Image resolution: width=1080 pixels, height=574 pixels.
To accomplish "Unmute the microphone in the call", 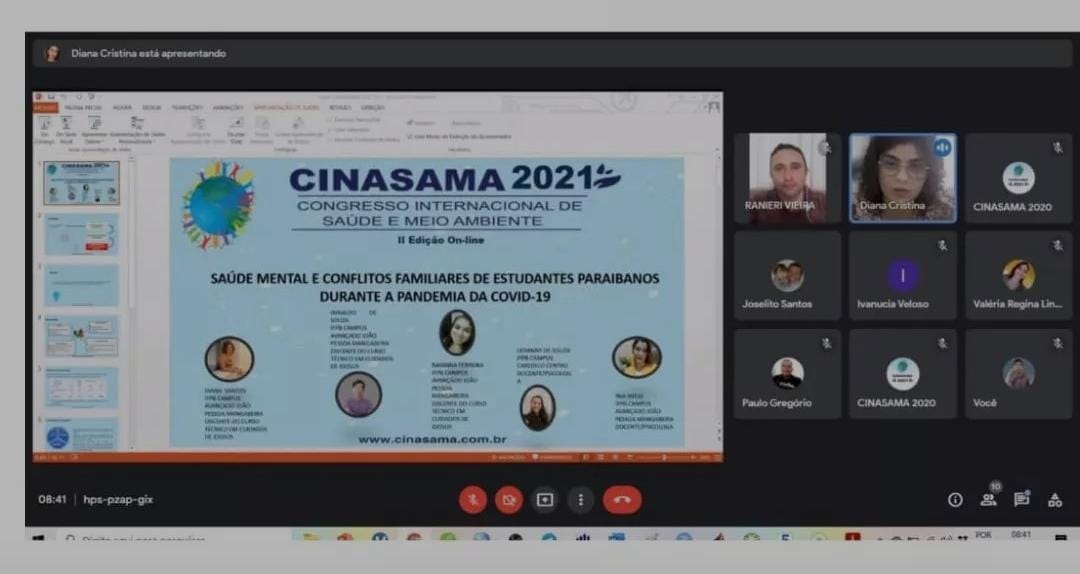I will (x=473, y=499).
